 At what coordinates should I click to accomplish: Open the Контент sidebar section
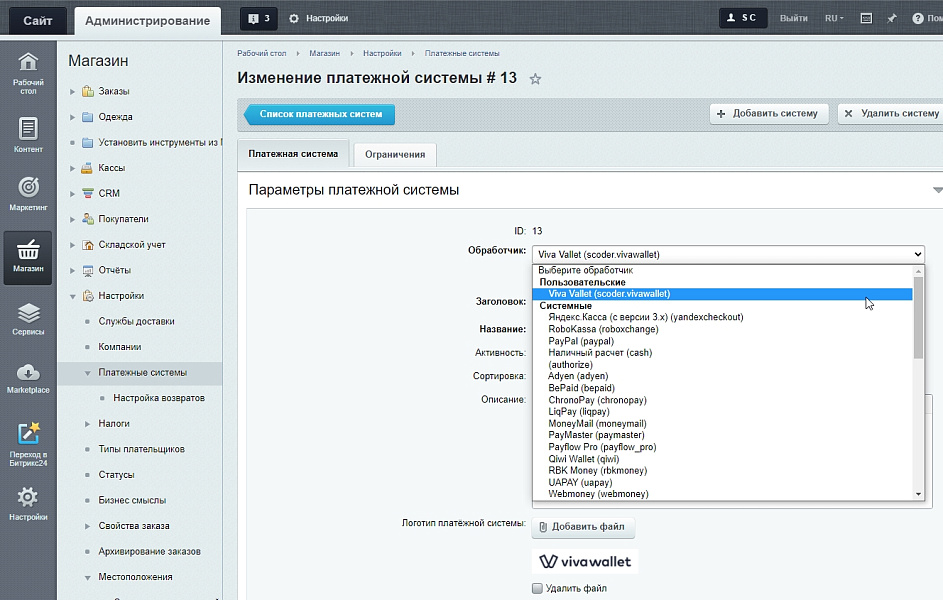28,135
